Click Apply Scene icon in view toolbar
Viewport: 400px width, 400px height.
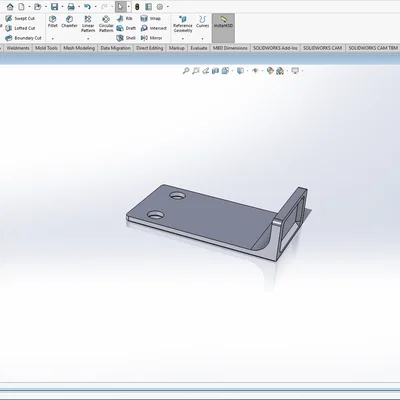pyautogui.click(x=280, y=70)
